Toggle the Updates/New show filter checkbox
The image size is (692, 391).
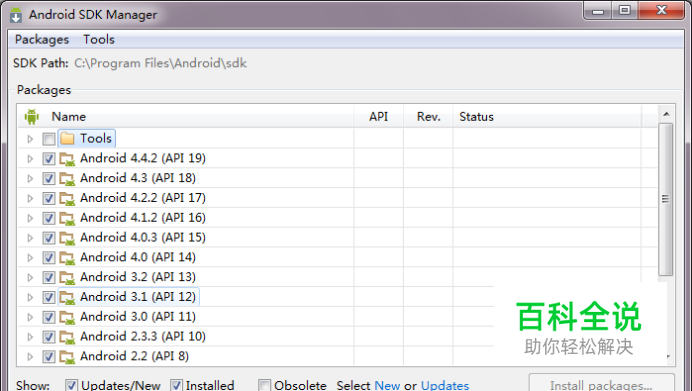click(71, 385)
